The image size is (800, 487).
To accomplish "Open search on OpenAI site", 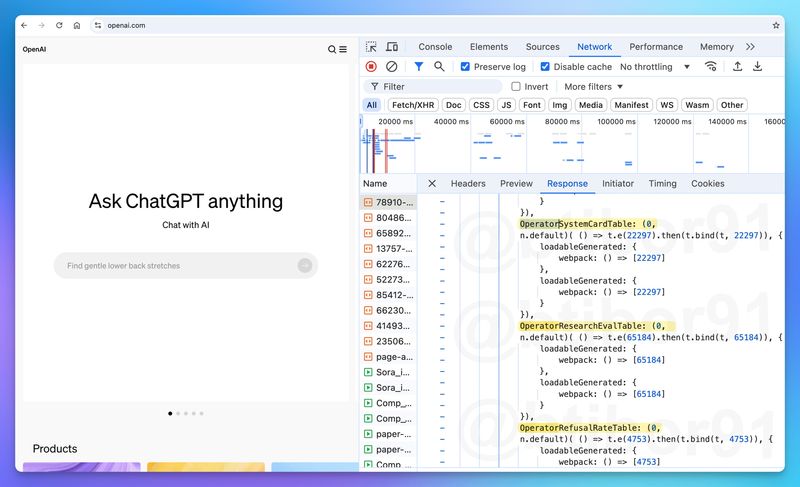I will tap(332, 49).
